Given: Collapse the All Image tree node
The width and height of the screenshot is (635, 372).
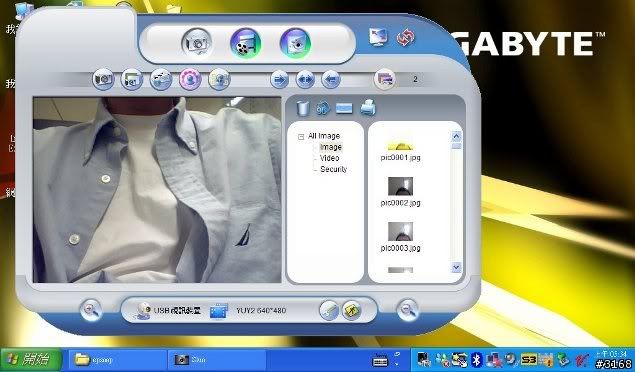Looking at the screenshot, I should (x=301, y=137).
